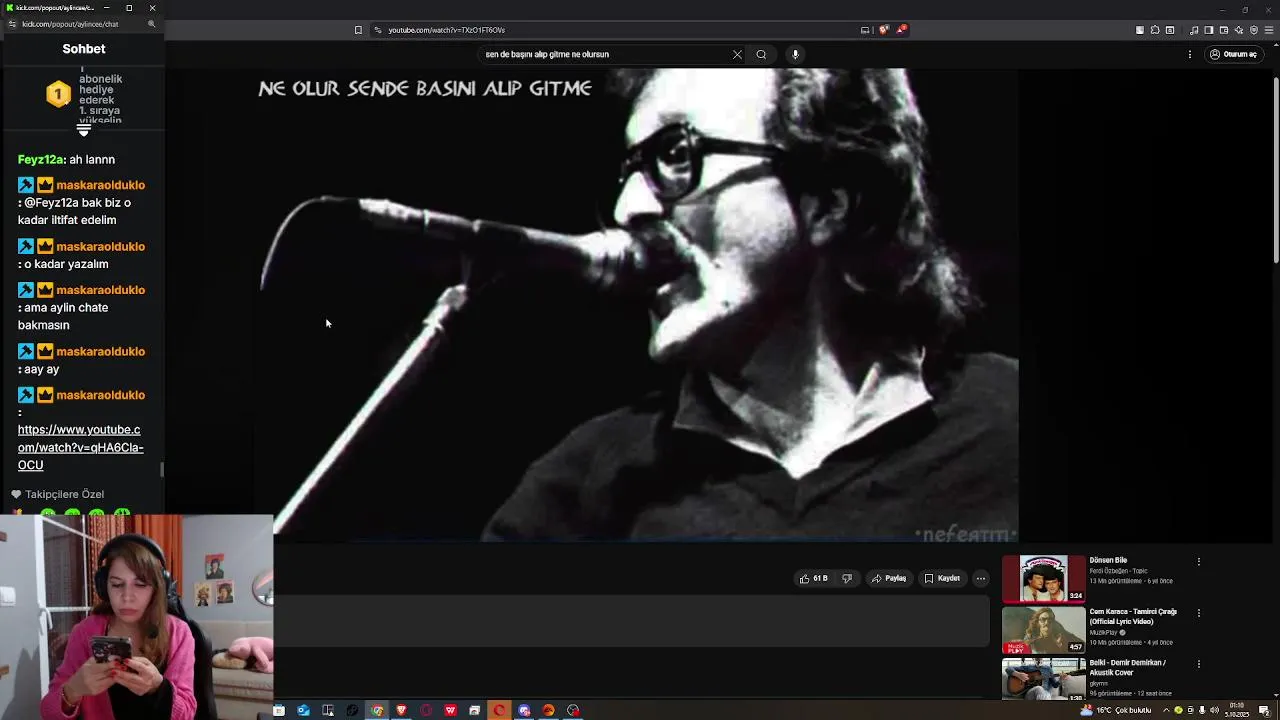Open options for Dönsen Bile suggestion

pos(1198,562)
